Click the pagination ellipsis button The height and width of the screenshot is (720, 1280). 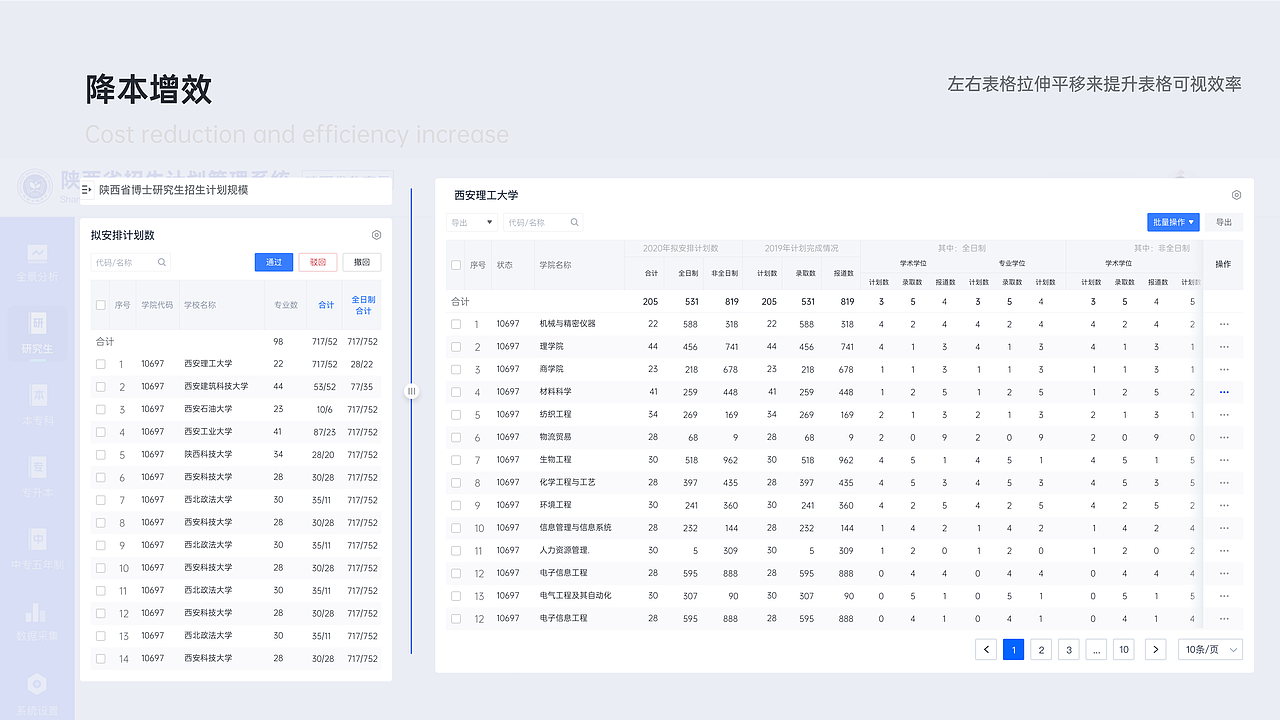(1096, 650)
